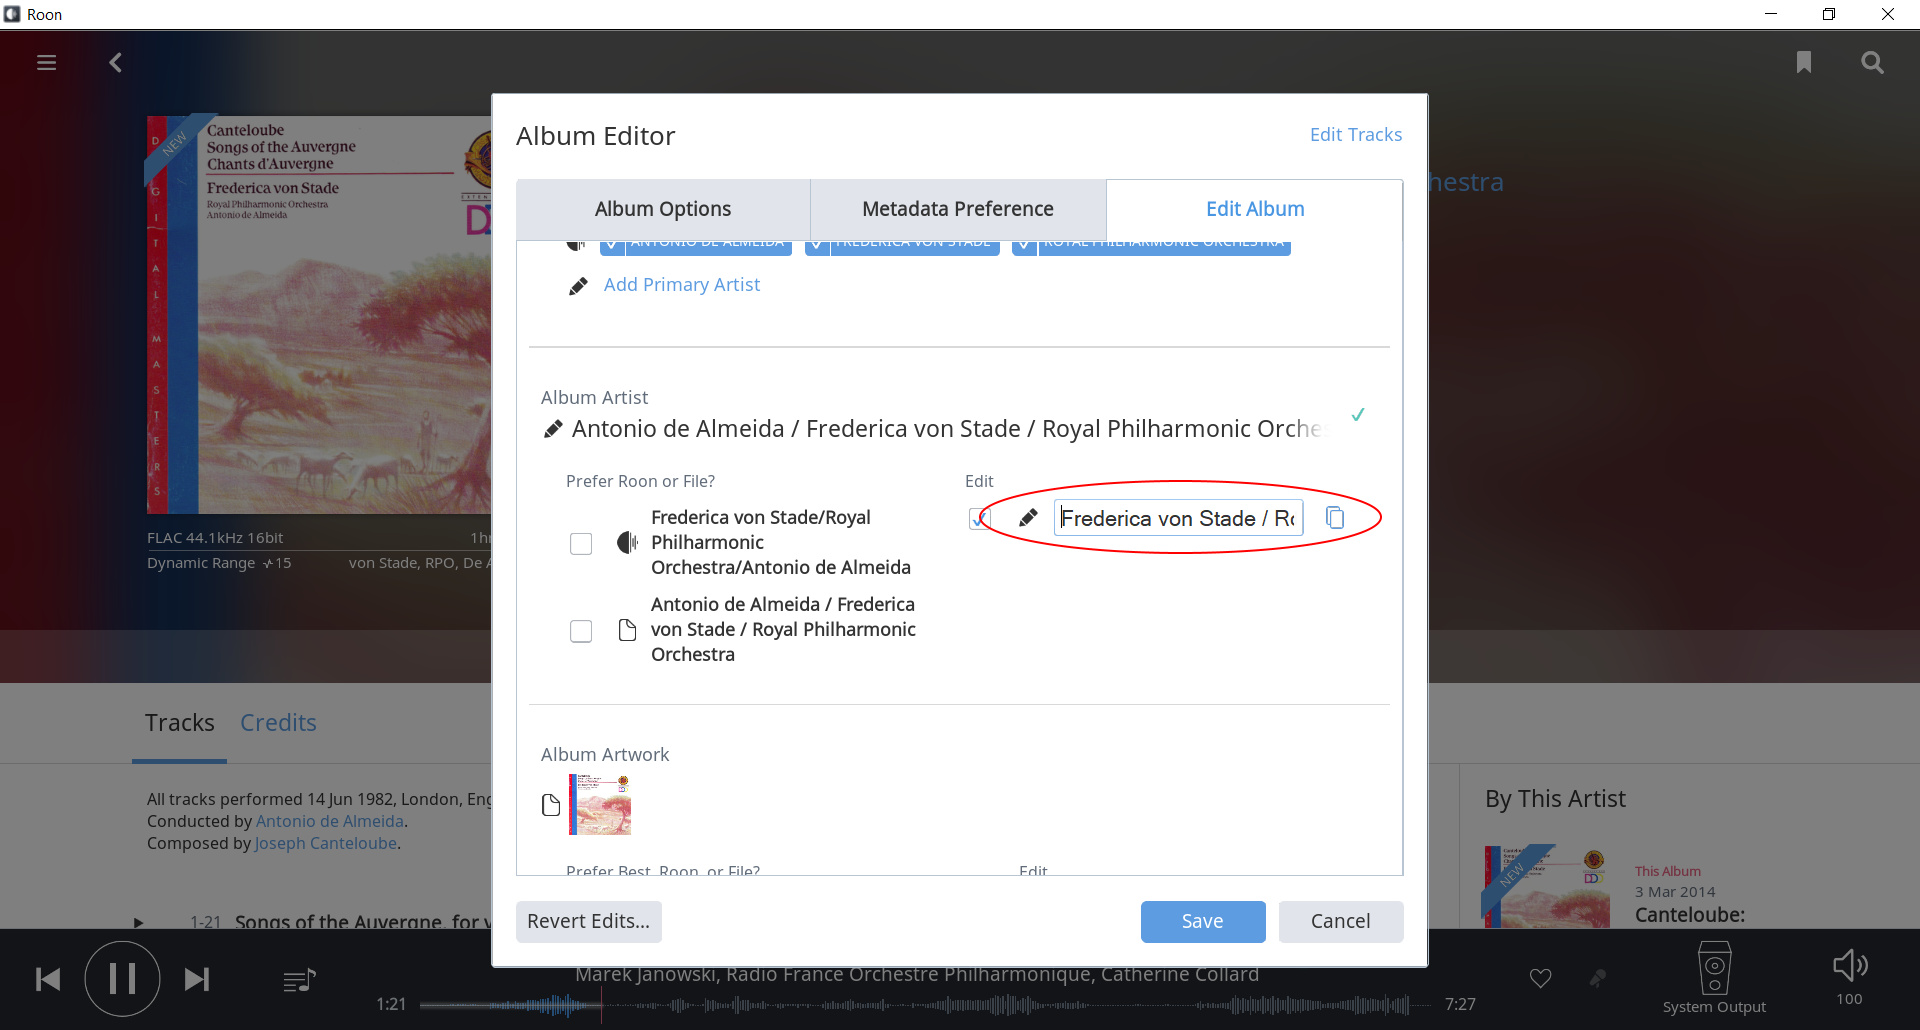Open the Credits tab on album page
This screenshot has width=1920, height=1030.
tap(278, 723)
